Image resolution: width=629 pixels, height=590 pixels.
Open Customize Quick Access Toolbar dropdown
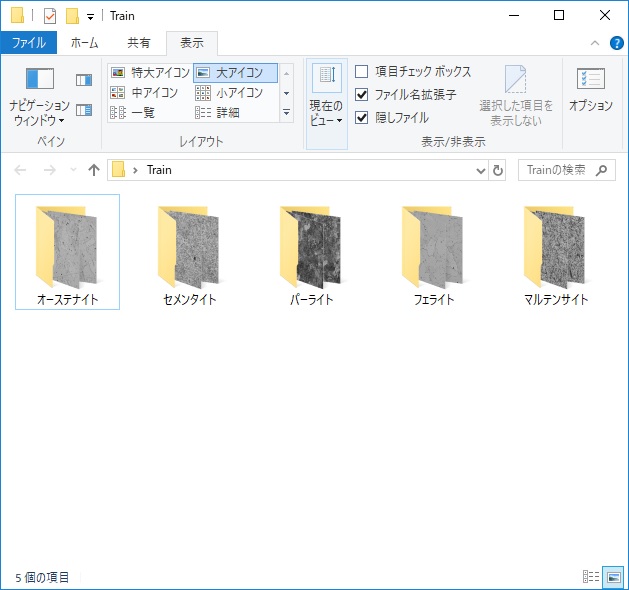click(x=91, y=16)
